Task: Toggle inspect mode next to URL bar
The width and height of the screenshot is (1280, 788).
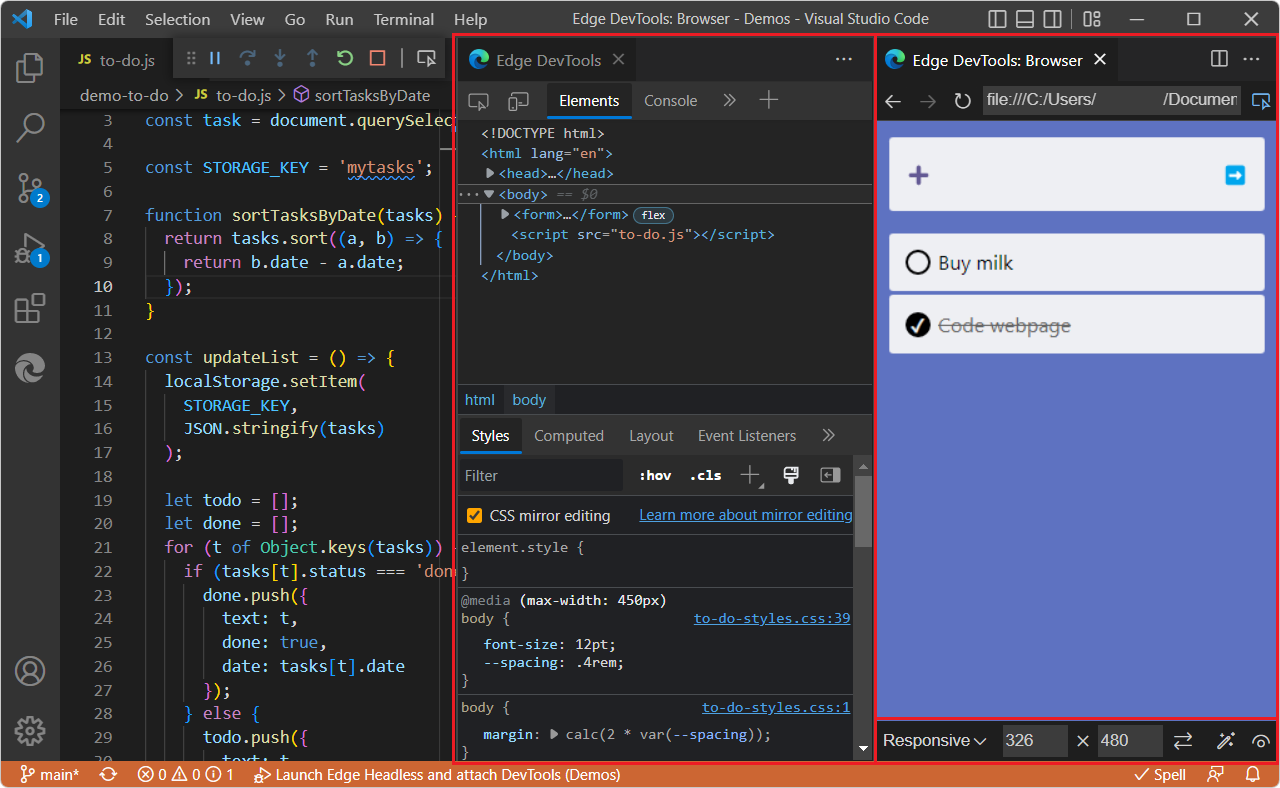Action: 1261,101
